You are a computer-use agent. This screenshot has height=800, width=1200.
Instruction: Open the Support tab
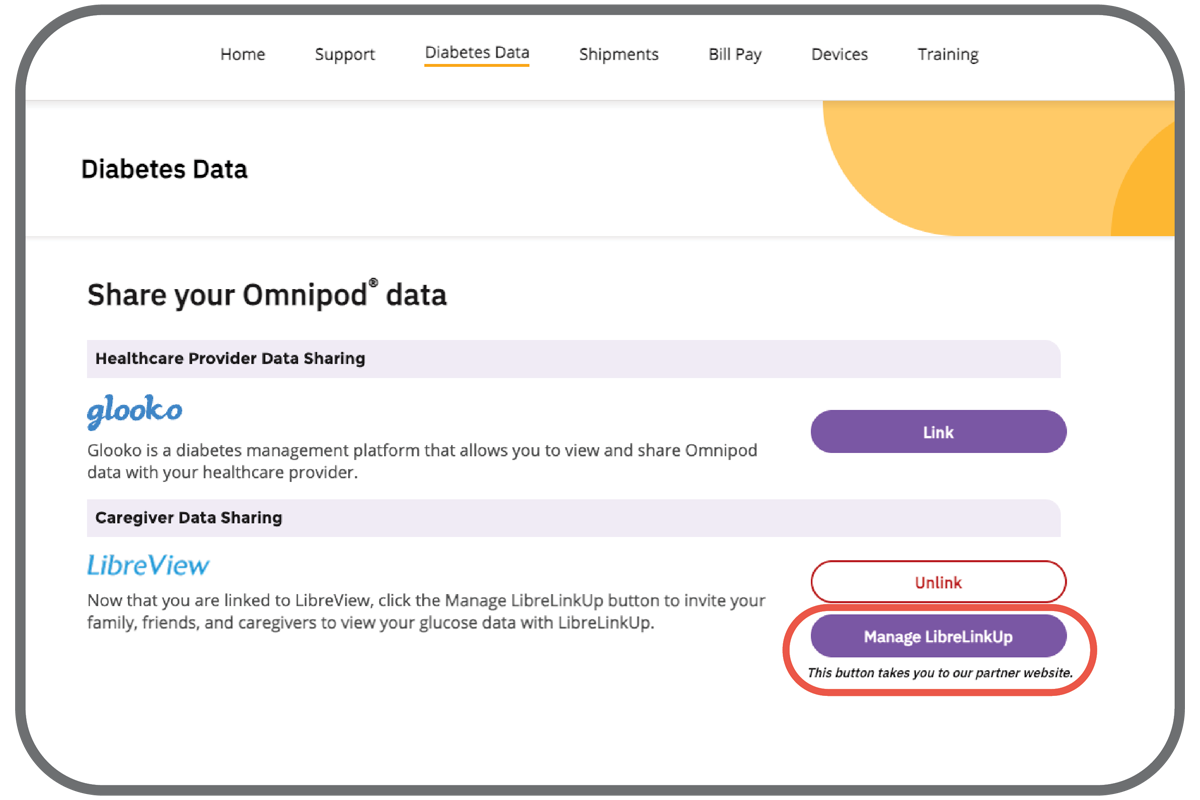[345, 55]
